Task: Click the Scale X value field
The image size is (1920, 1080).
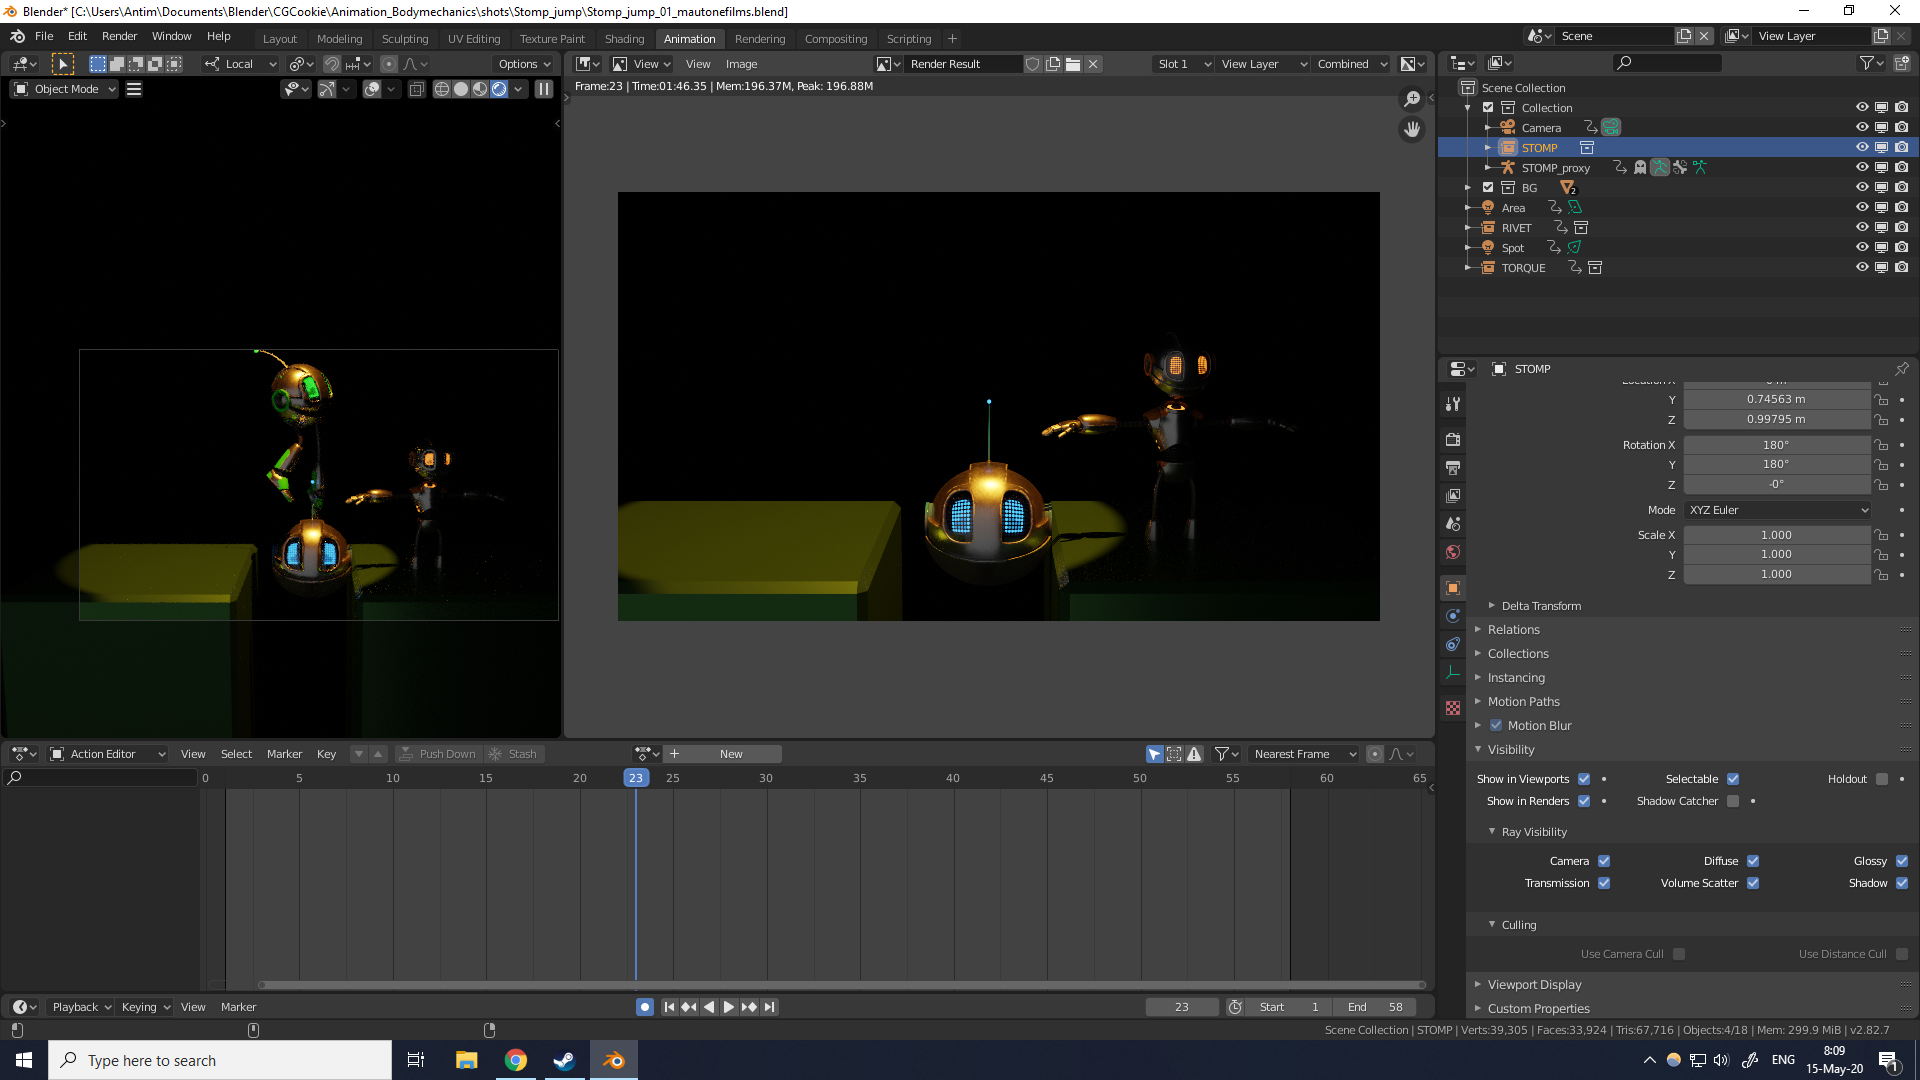Action: coord(1776,535)
